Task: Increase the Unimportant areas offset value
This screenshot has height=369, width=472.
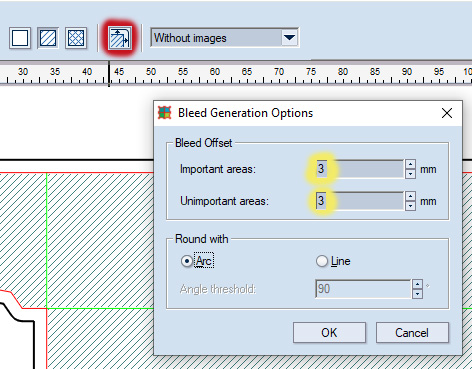Action: 410,196
